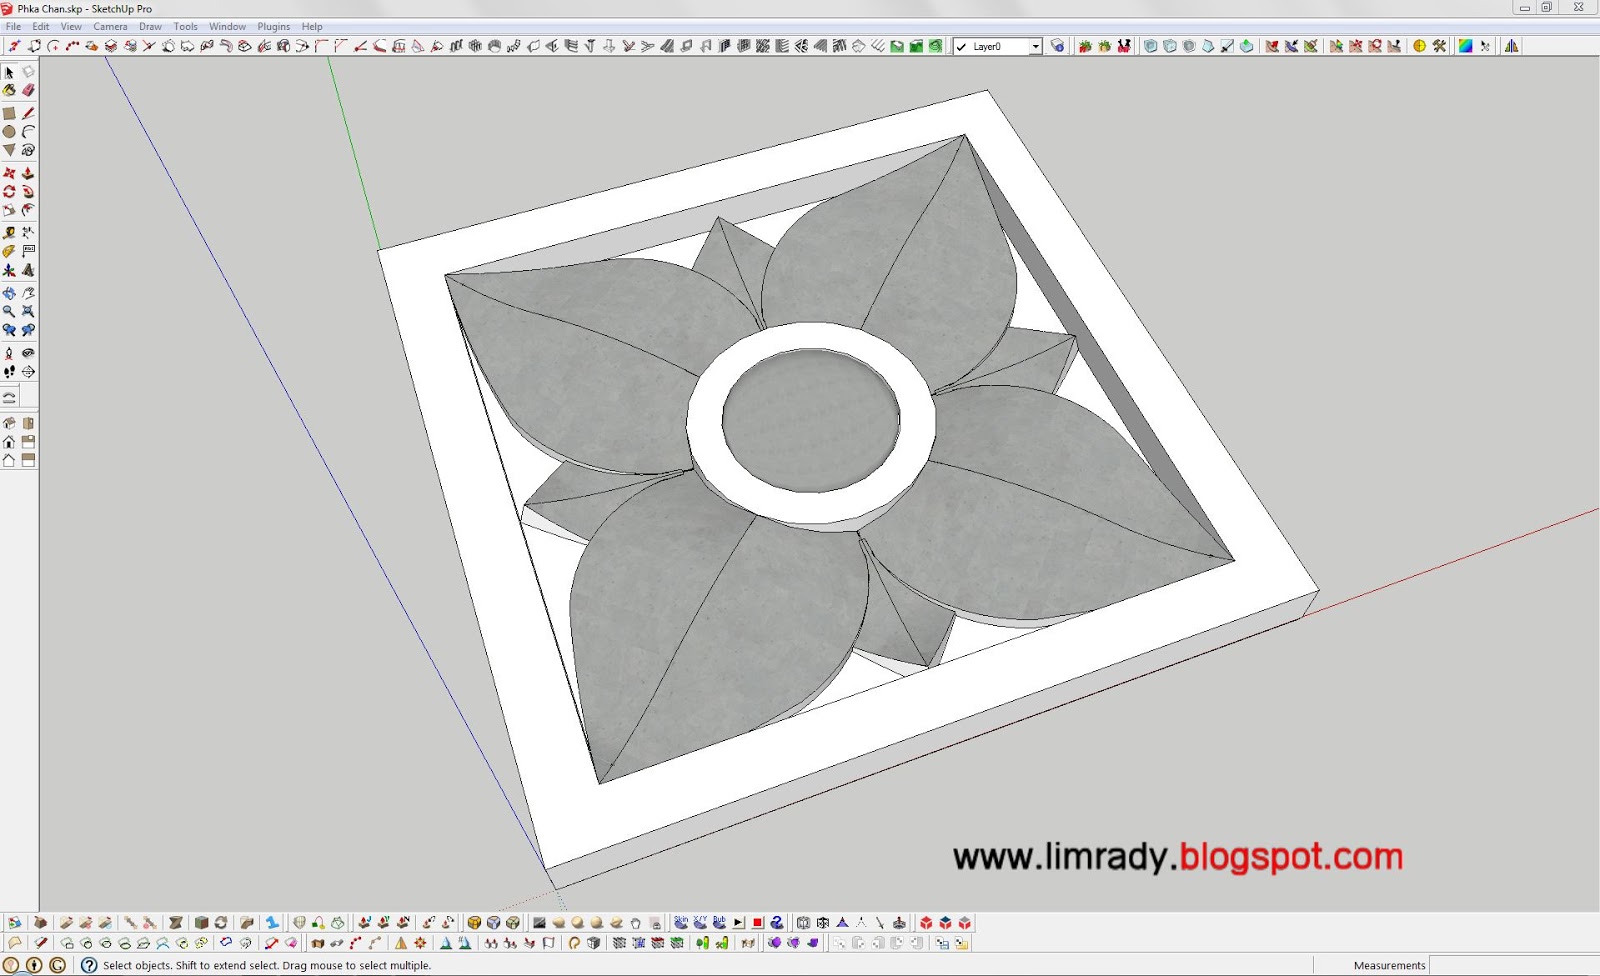
Task: Select the Tape Measure tool
Action: [x=9, y=230]
